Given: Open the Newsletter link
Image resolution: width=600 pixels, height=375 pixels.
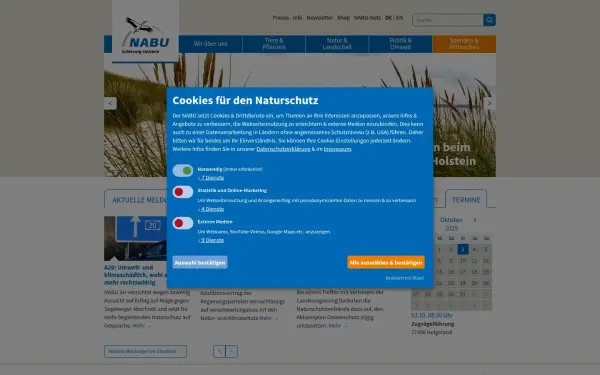Looking at the screenshot, I should point(320,18).
